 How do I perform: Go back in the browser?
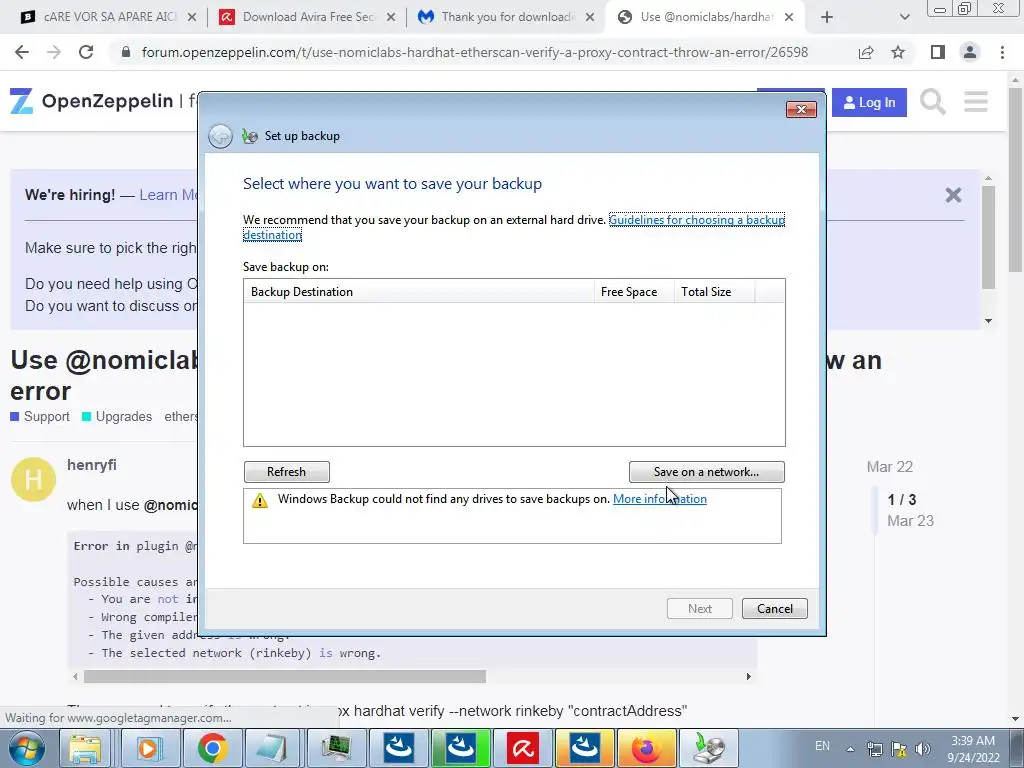coord(22,52)
